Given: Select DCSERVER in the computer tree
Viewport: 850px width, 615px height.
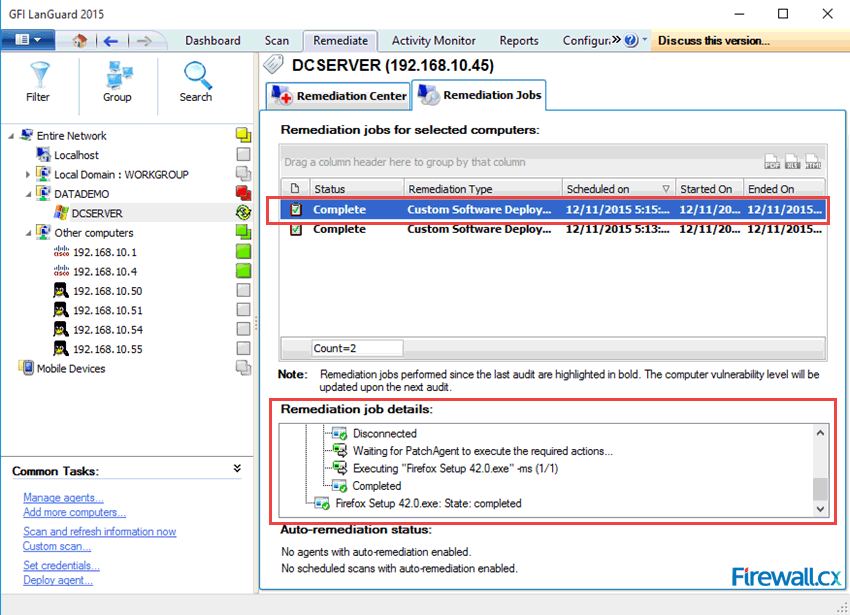Looking at the screenshot, I should (x=97, y=214).
